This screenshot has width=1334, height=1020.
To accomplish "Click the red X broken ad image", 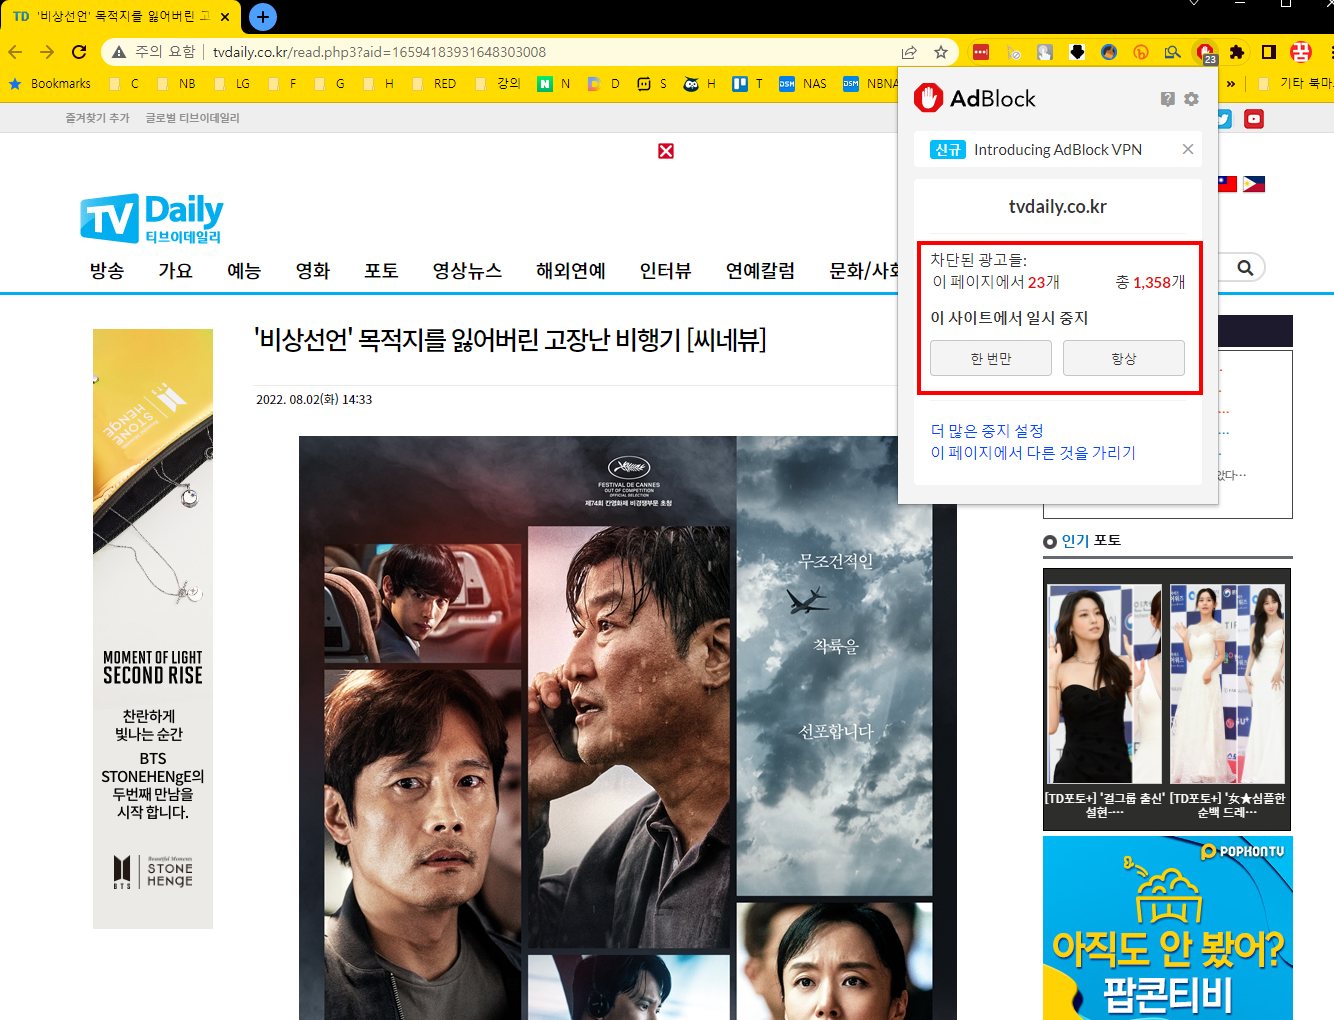I will 666,151.
